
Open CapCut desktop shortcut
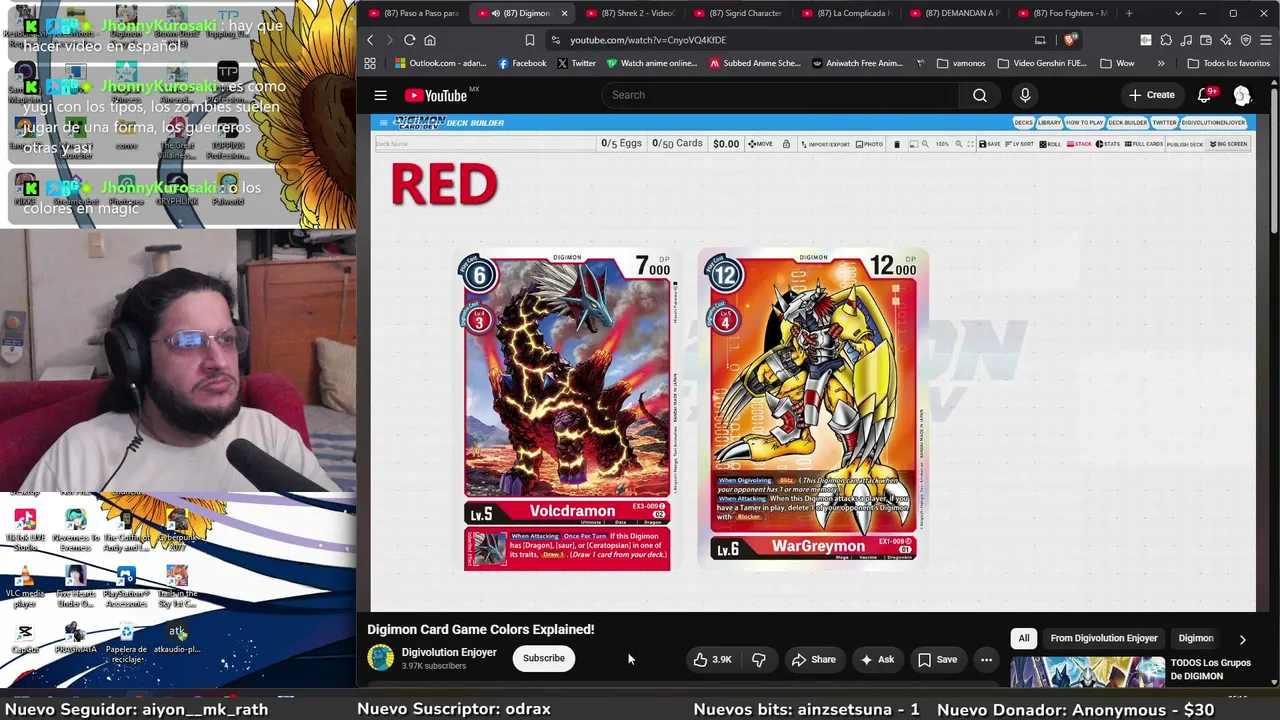[25, 637]
